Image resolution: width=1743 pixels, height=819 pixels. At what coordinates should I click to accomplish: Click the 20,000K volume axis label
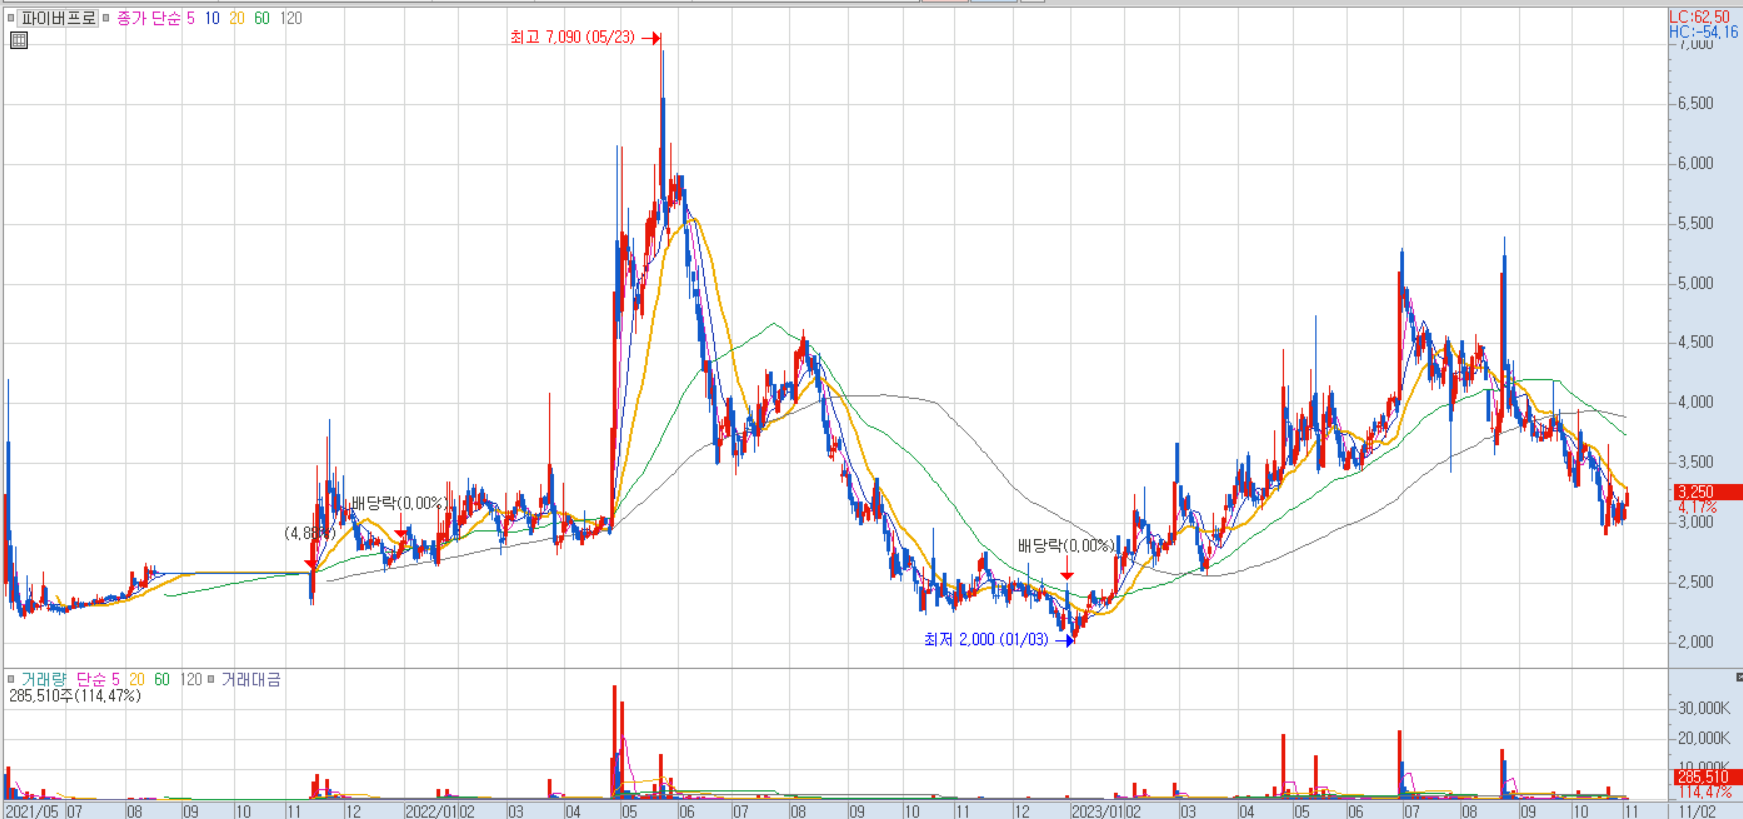1704,738
